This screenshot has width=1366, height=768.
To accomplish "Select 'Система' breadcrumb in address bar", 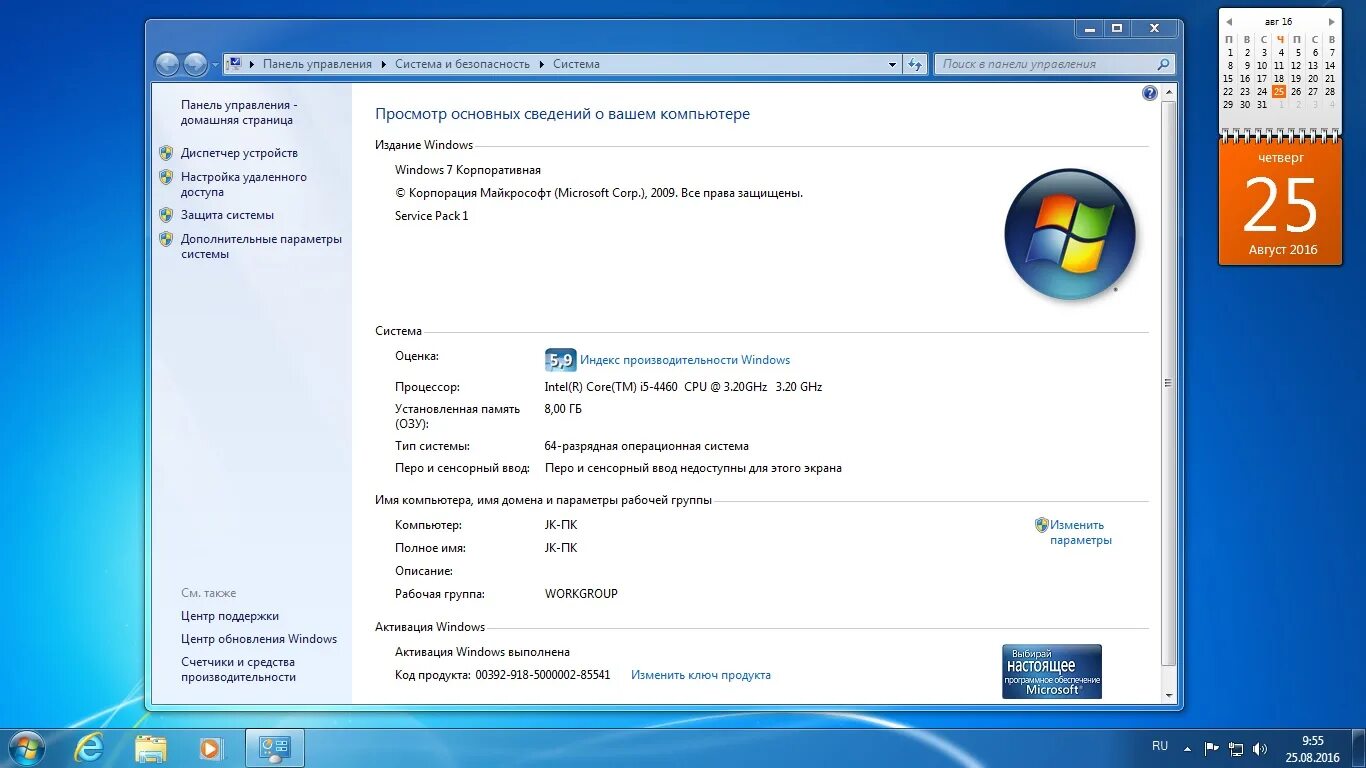I will click(x=576, y=64).
